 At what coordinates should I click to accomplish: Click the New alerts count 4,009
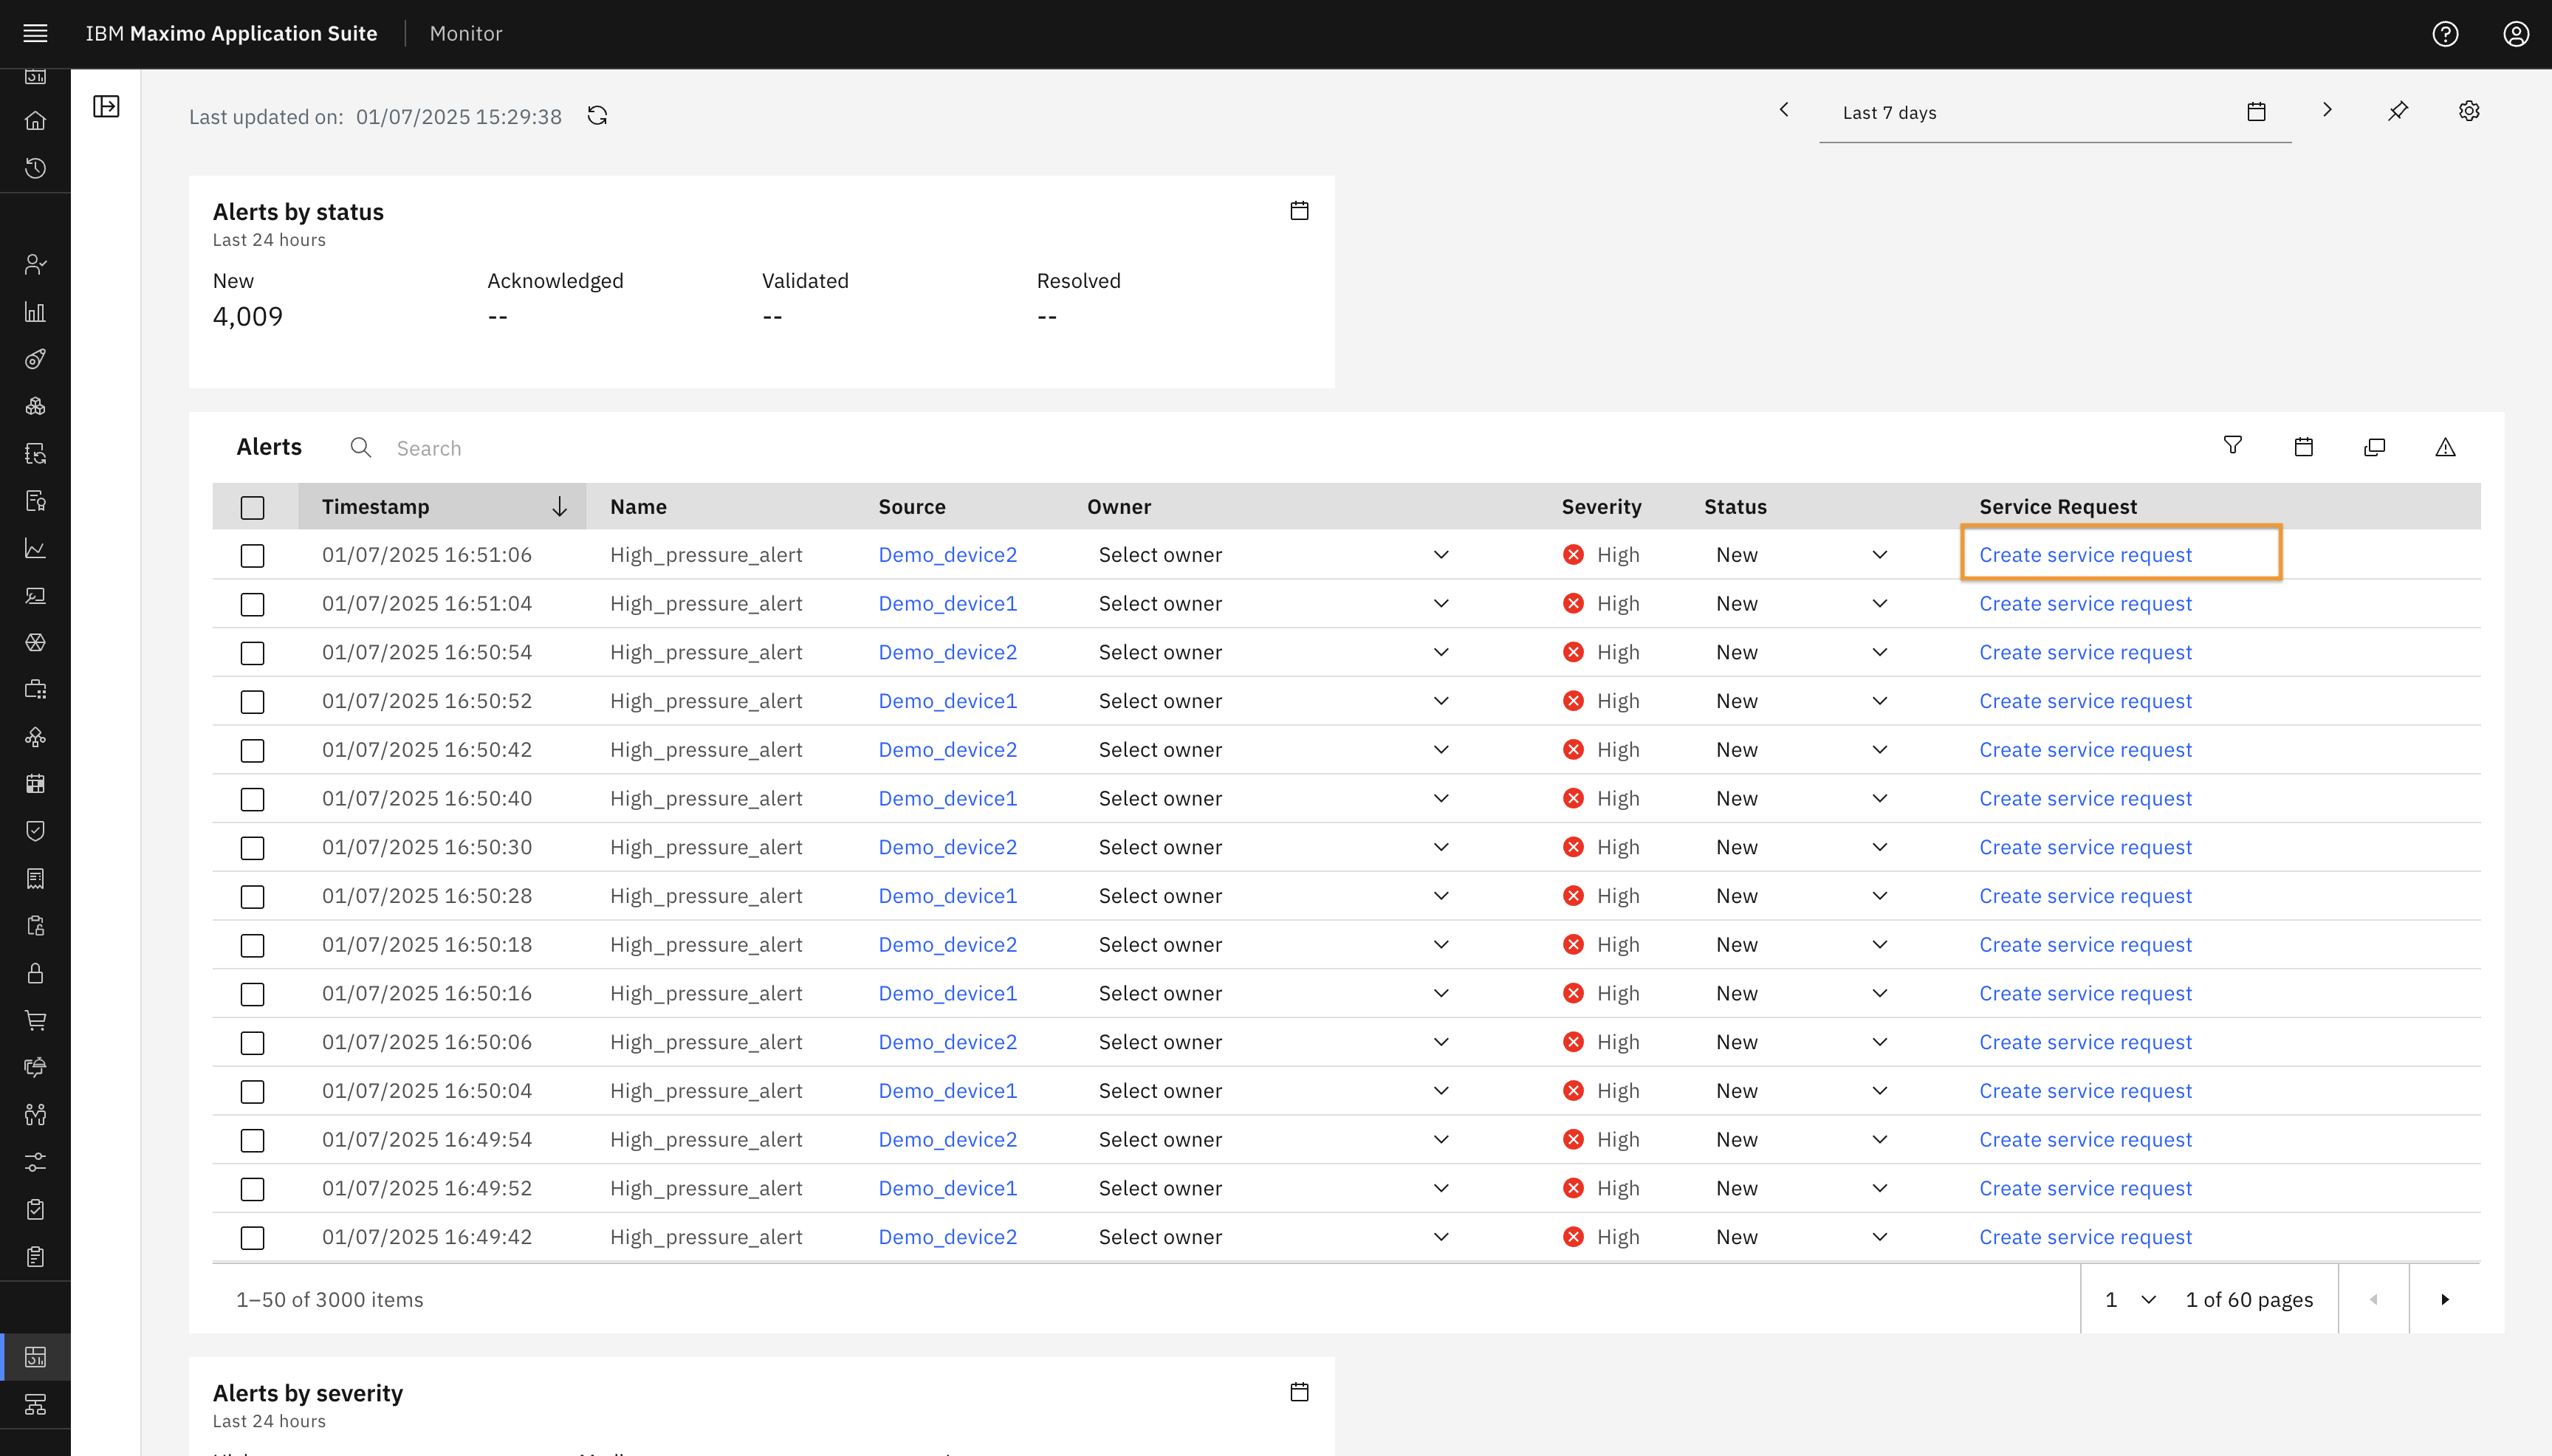tap(248, 317)
